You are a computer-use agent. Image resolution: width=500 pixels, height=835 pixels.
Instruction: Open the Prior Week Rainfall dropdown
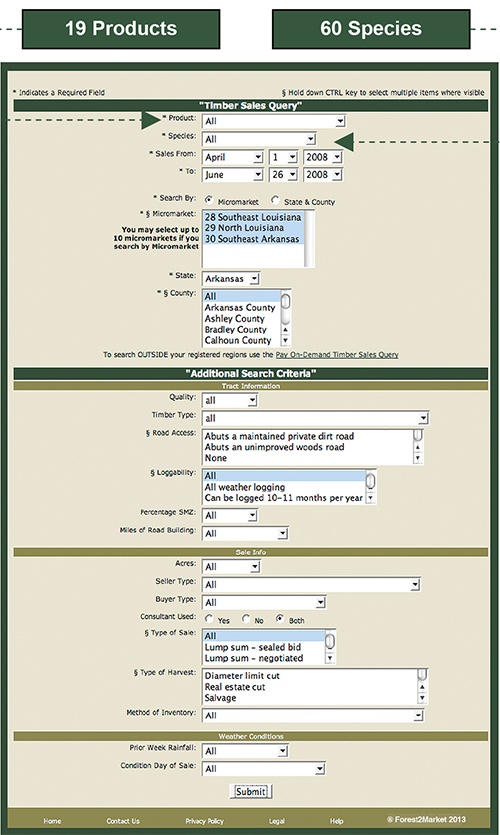(x=245, y=751)
